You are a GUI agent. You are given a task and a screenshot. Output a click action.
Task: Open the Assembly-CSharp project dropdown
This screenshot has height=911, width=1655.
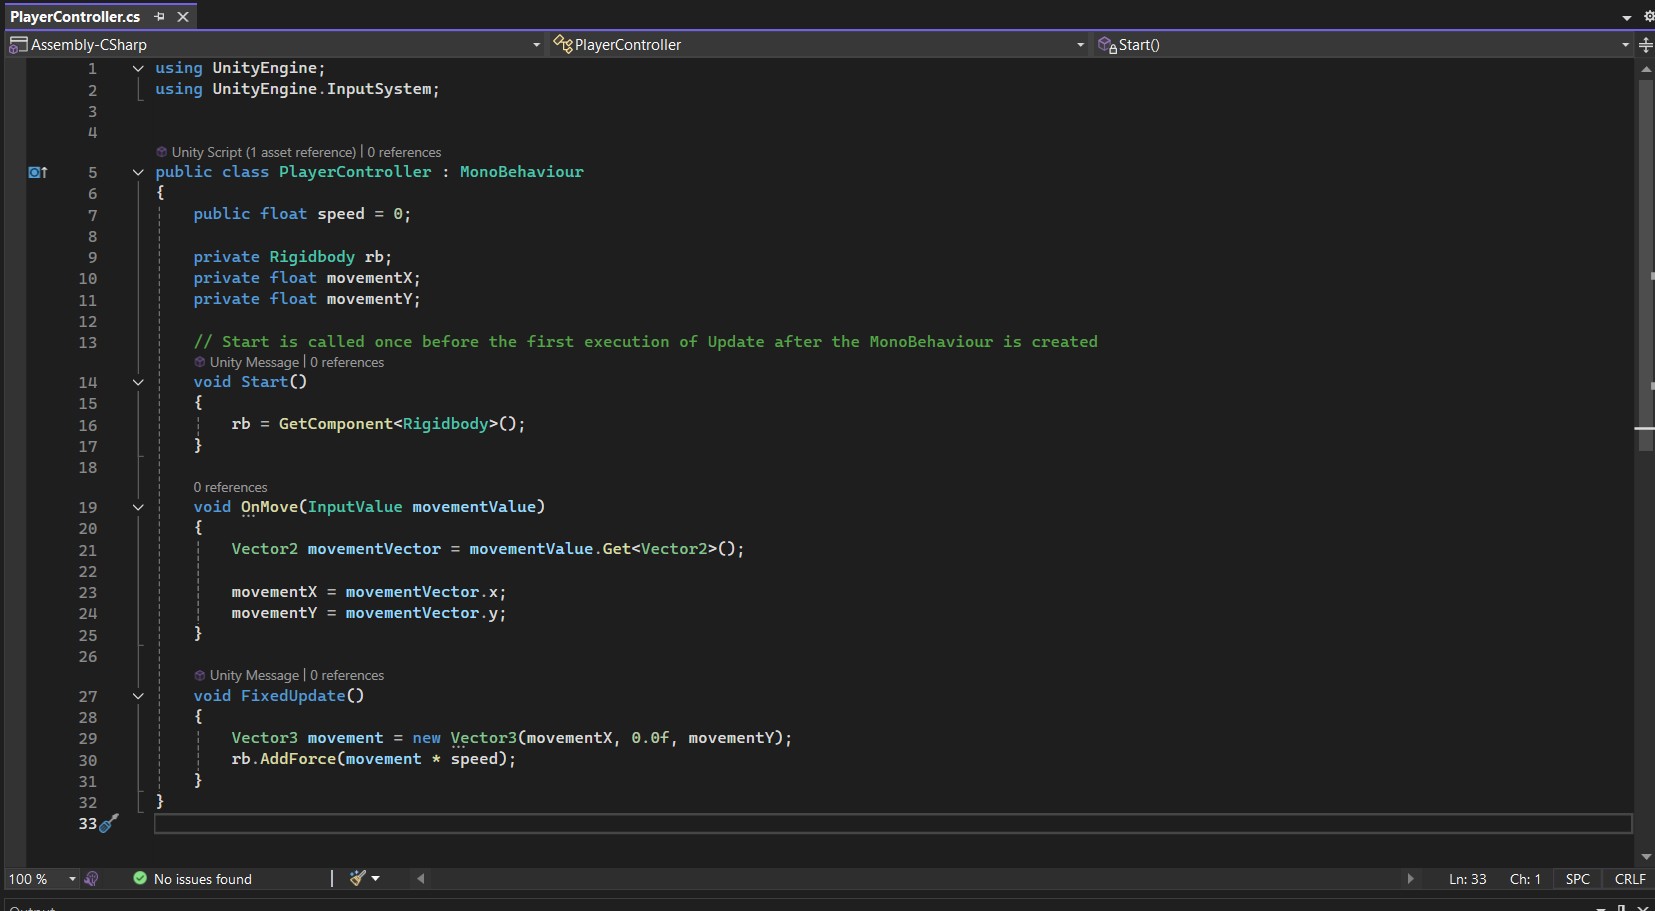coord(536,45)
